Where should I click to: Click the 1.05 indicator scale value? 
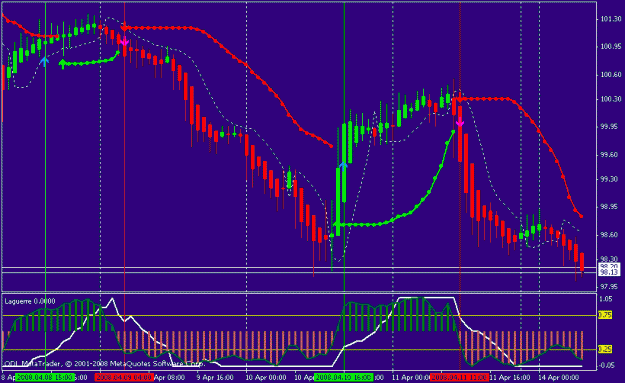tap(605, 299)
